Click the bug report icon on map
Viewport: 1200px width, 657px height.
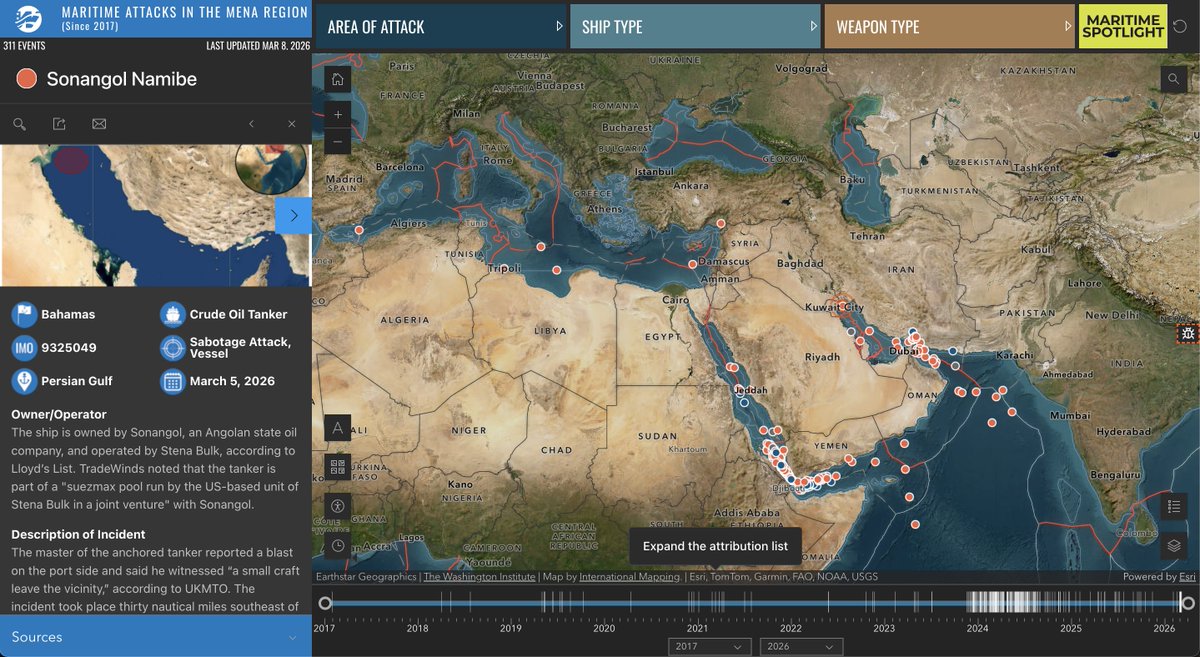point(1188,334)
